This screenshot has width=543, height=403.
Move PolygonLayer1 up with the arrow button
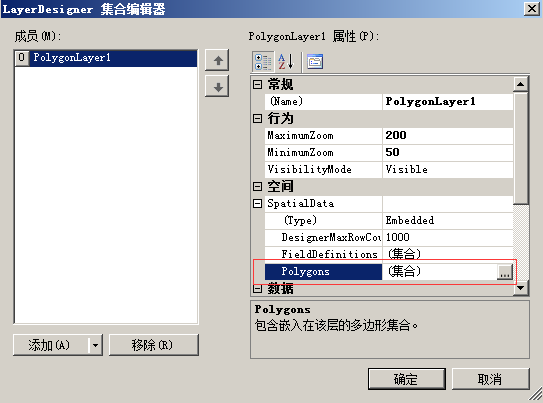(x=217, y=60)
